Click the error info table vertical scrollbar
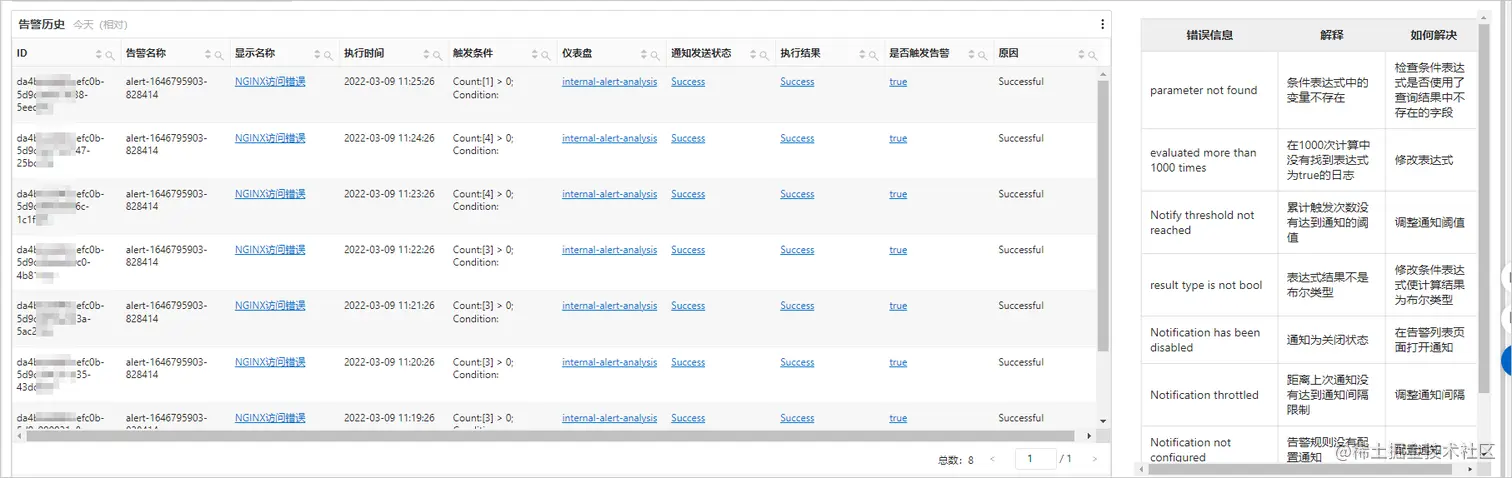This screenshot has height=478, width=1512. tap(1485, 210)
